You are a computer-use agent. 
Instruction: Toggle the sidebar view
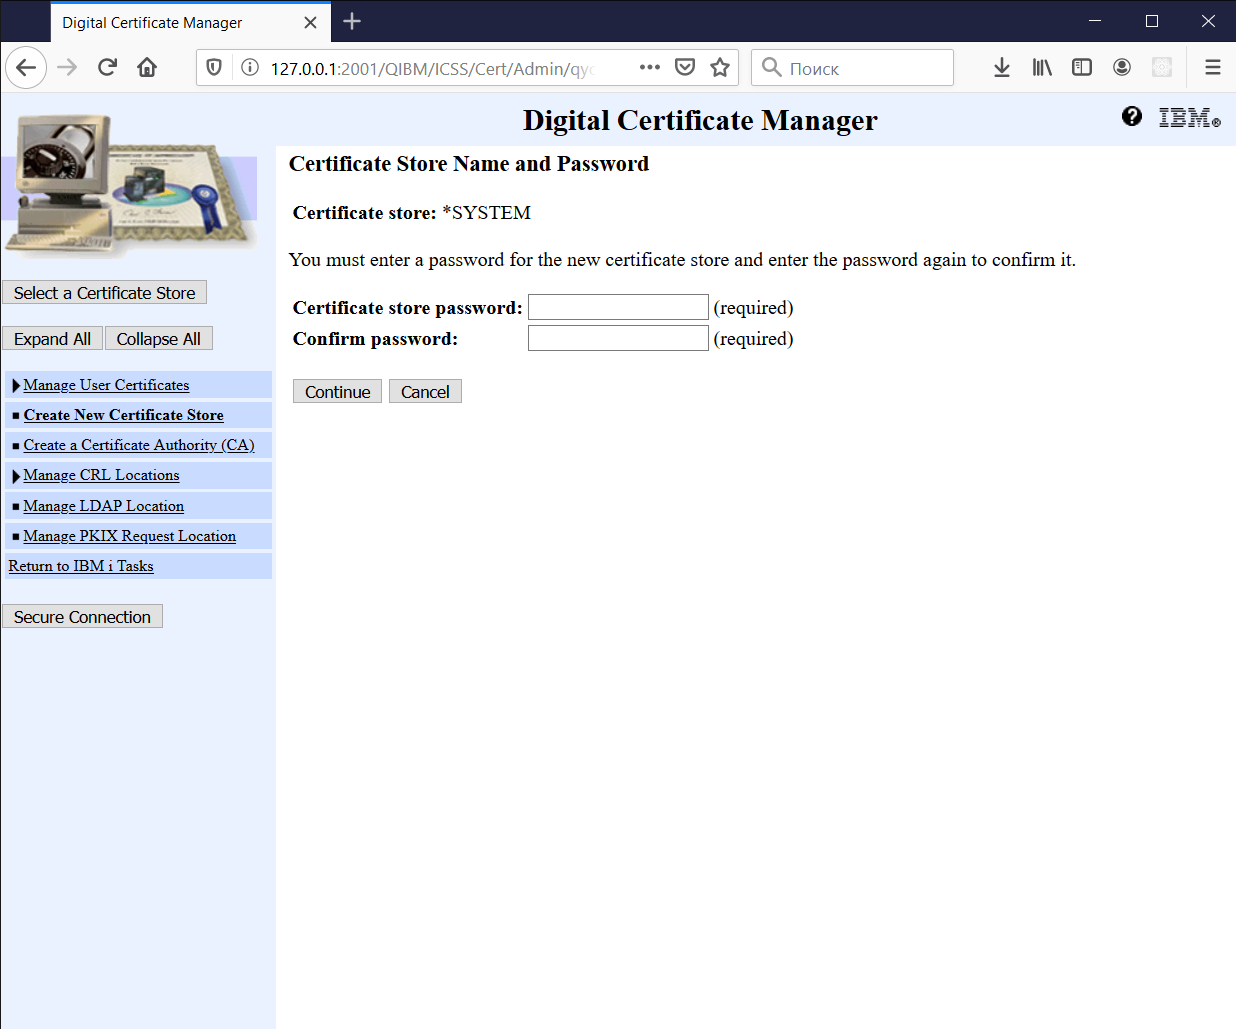[1082, 68]
